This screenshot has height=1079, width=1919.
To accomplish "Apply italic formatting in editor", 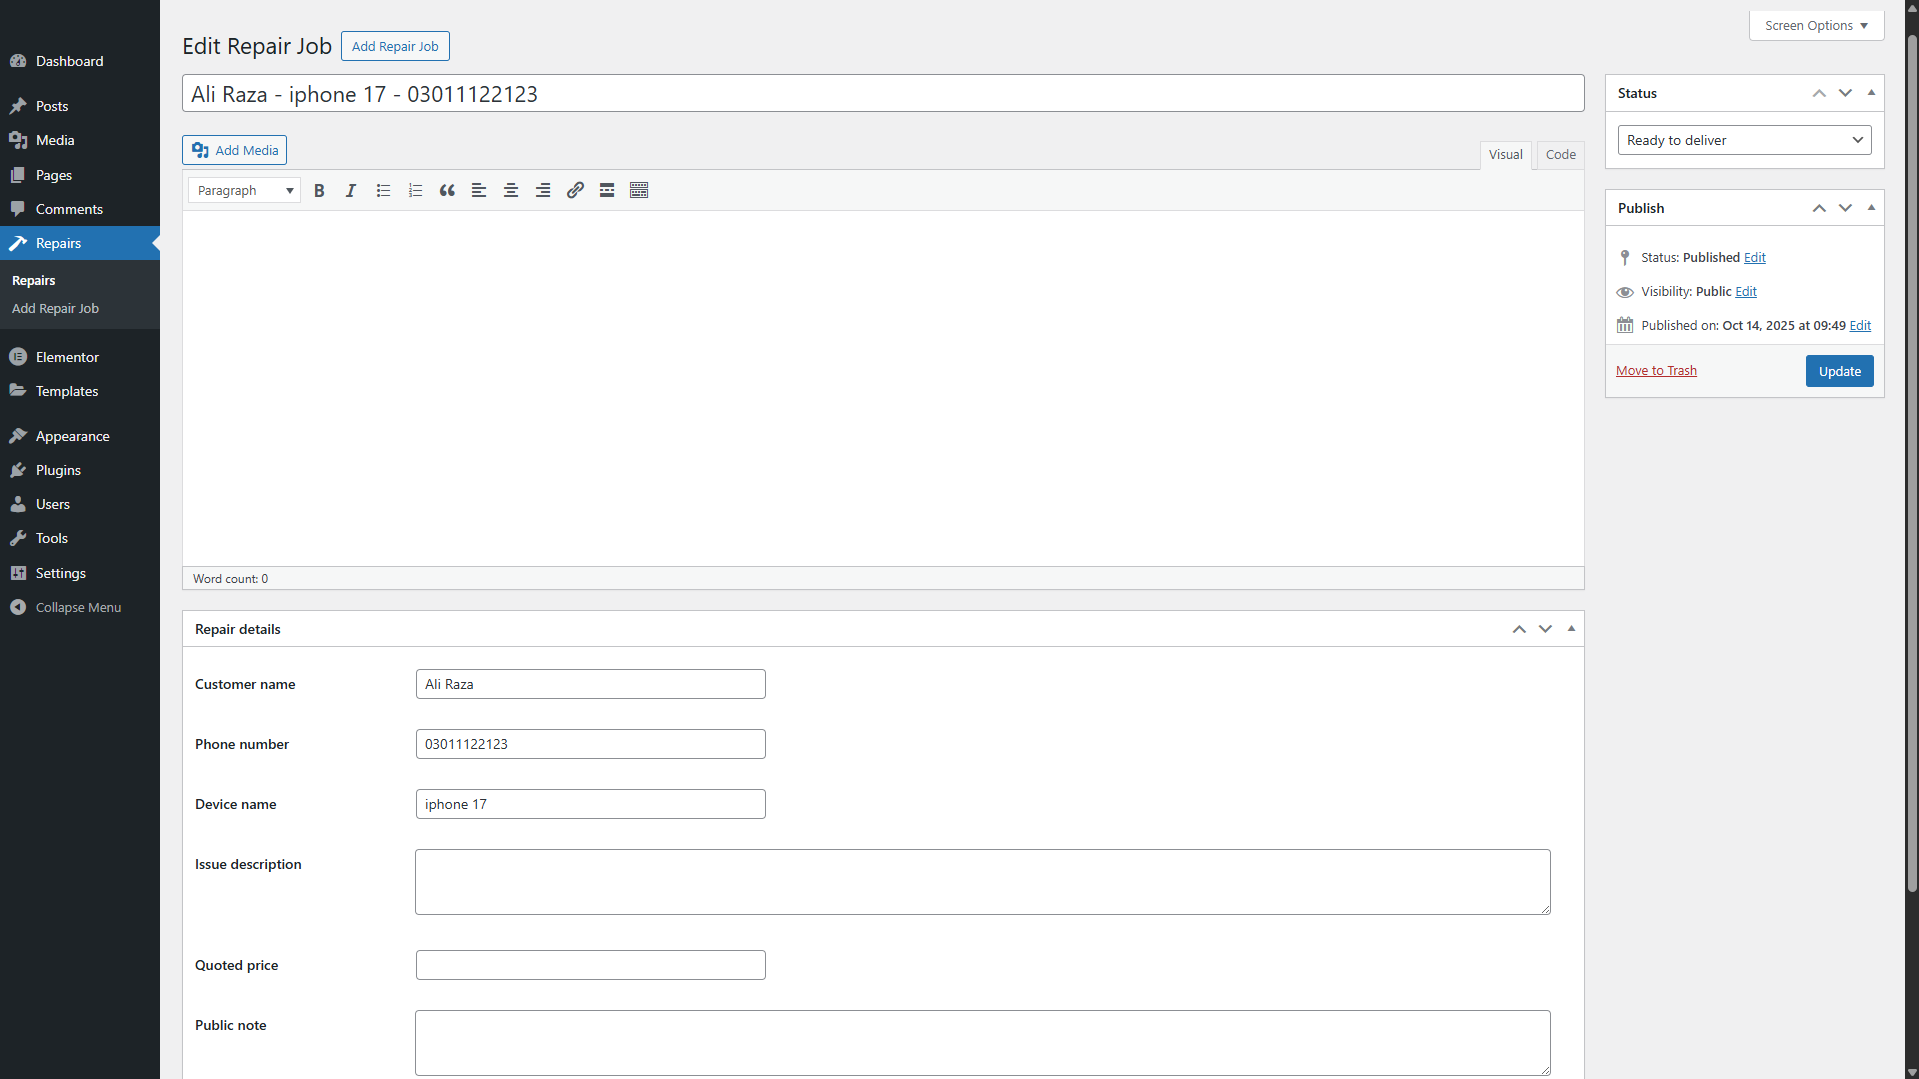I will point(351,190).
